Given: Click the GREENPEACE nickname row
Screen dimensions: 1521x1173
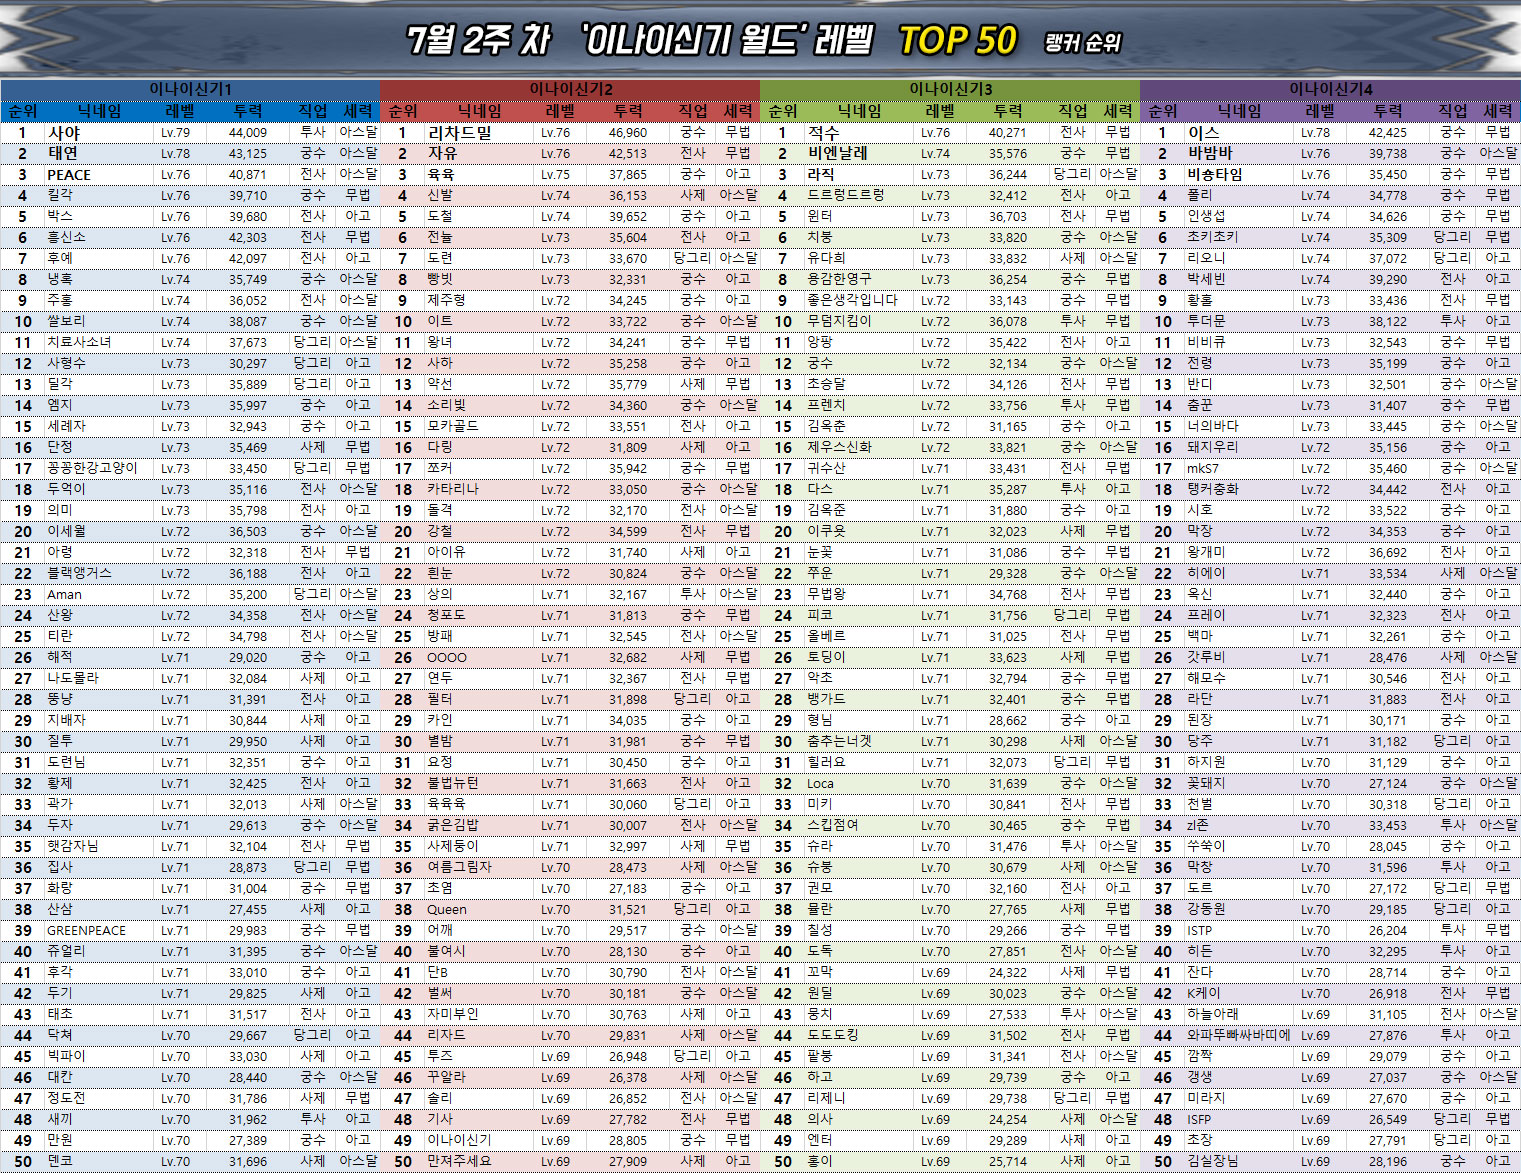Looking at the screenshot, I should click(x=86, y=930).
